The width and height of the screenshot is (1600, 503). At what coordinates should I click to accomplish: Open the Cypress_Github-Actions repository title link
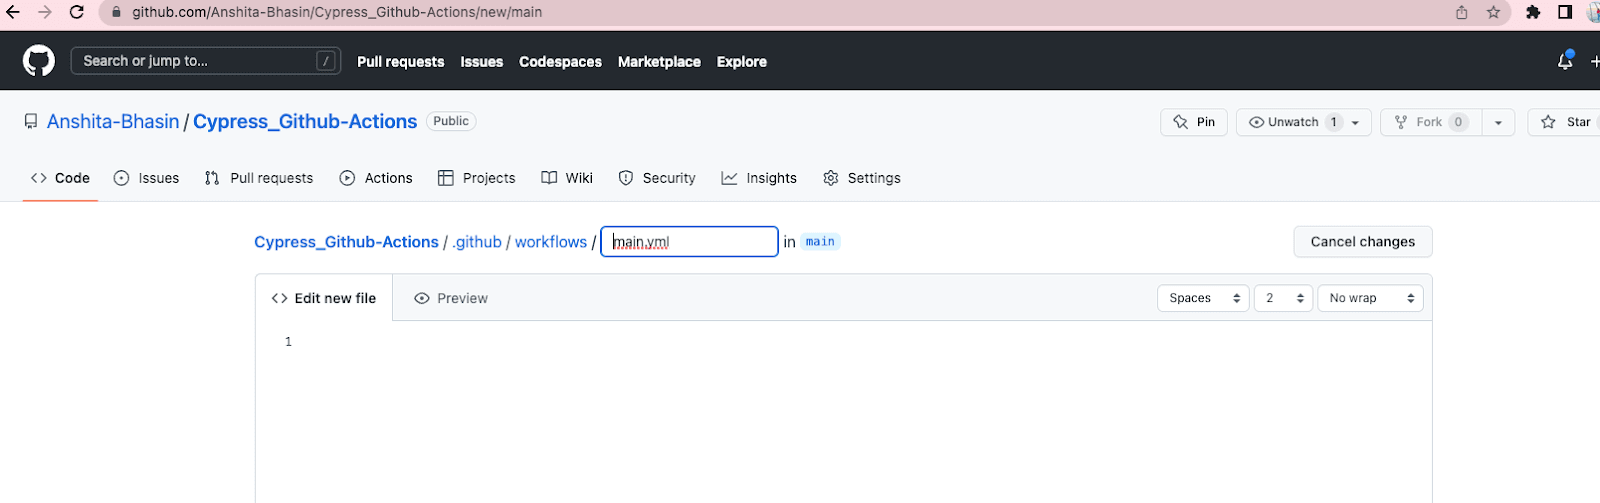(305, 121)
